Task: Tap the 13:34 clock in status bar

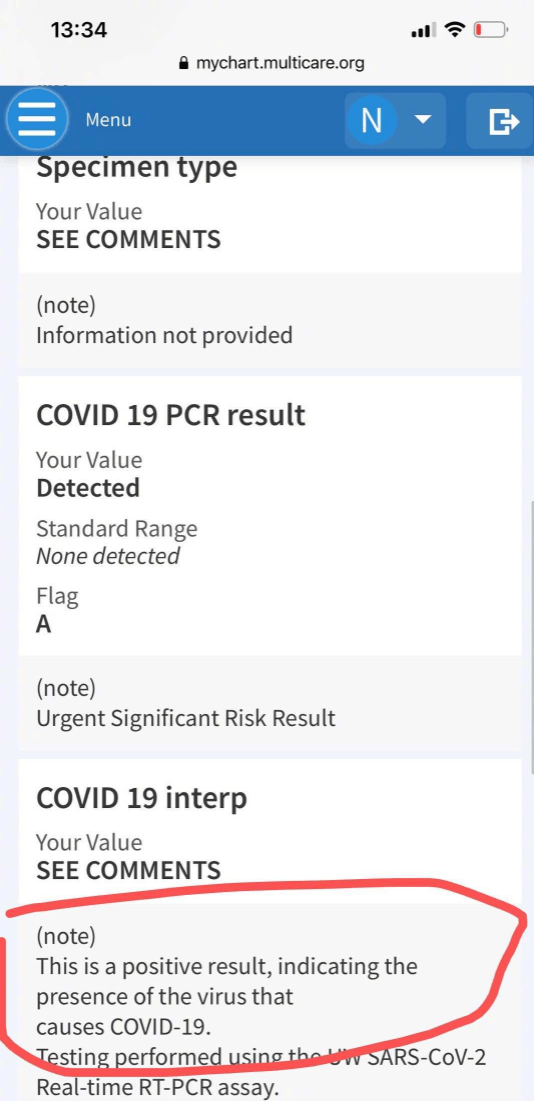Action: (x=79, y=30)
